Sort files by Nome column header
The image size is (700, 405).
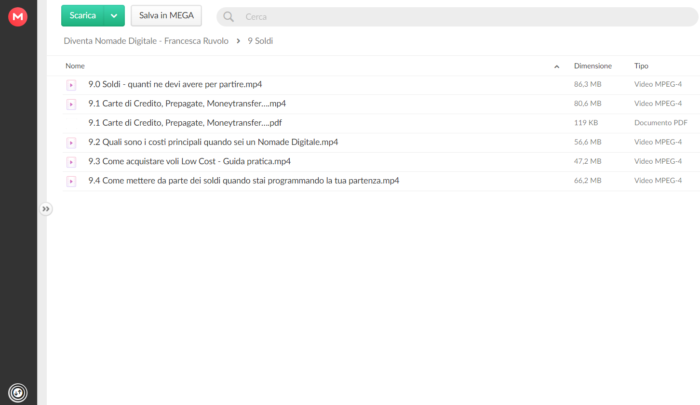coord(75,66)
